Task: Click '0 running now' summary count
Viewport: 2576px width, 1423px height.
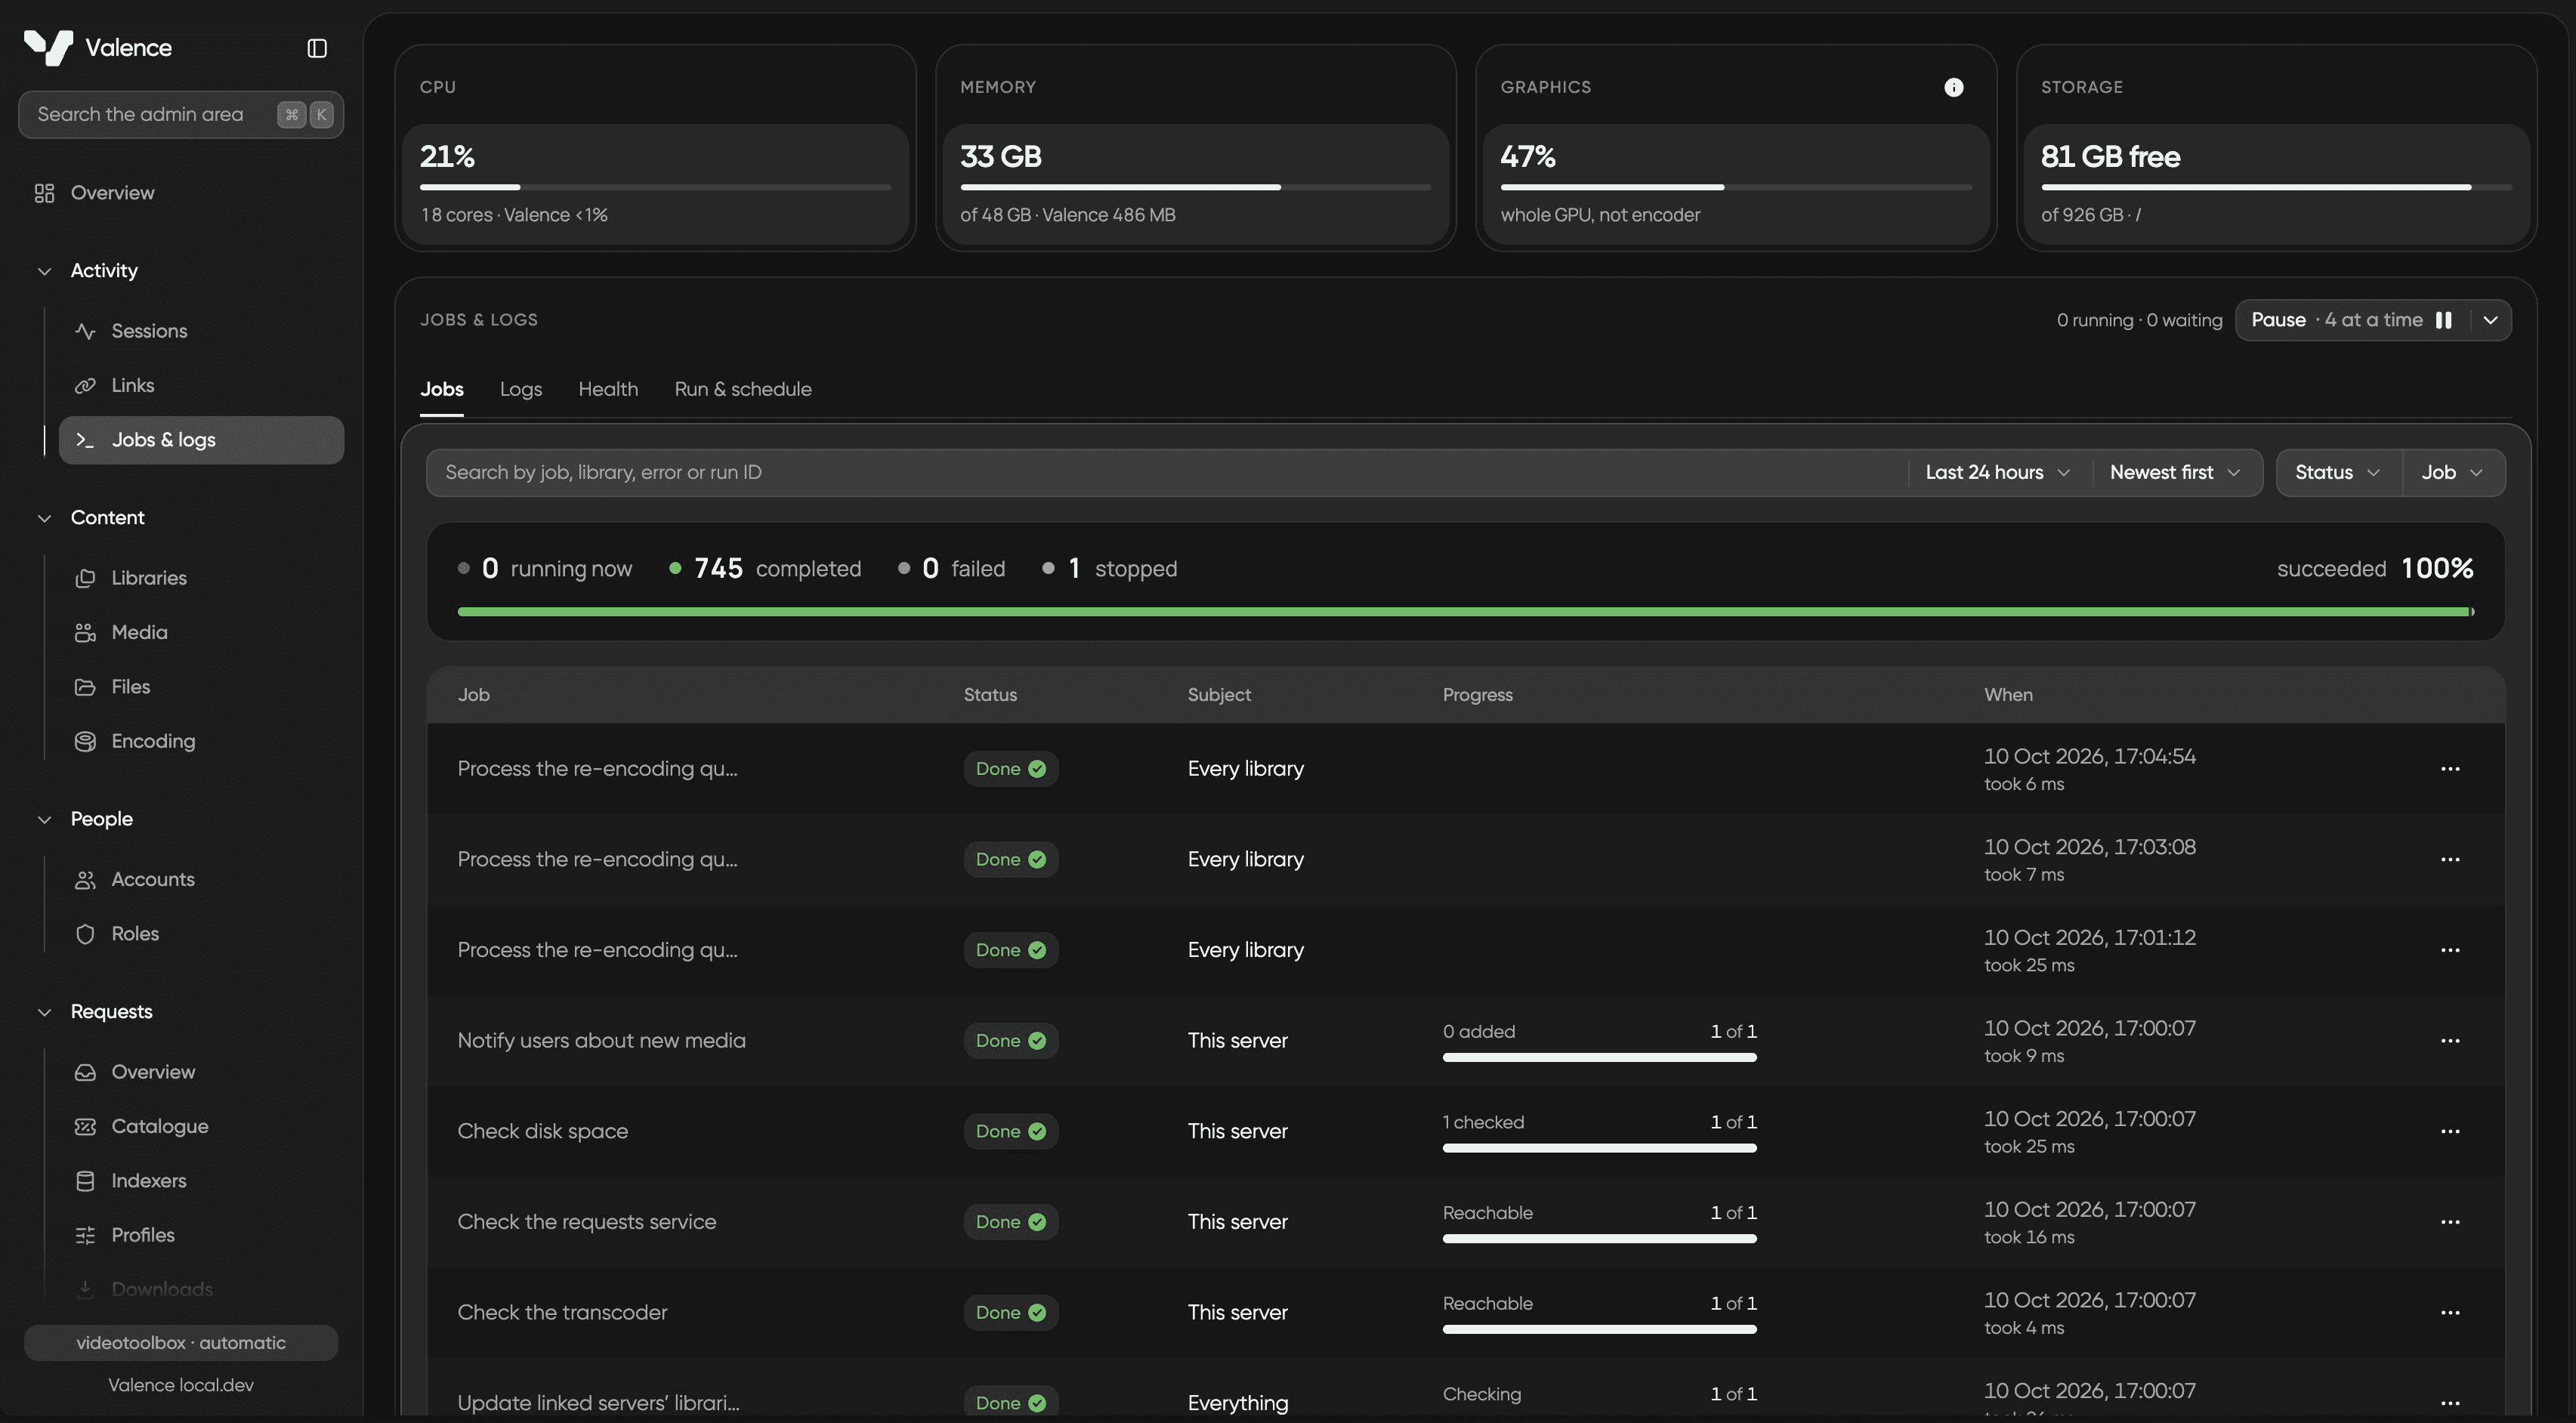Action: pyautogui.click(x=545, y=569)
